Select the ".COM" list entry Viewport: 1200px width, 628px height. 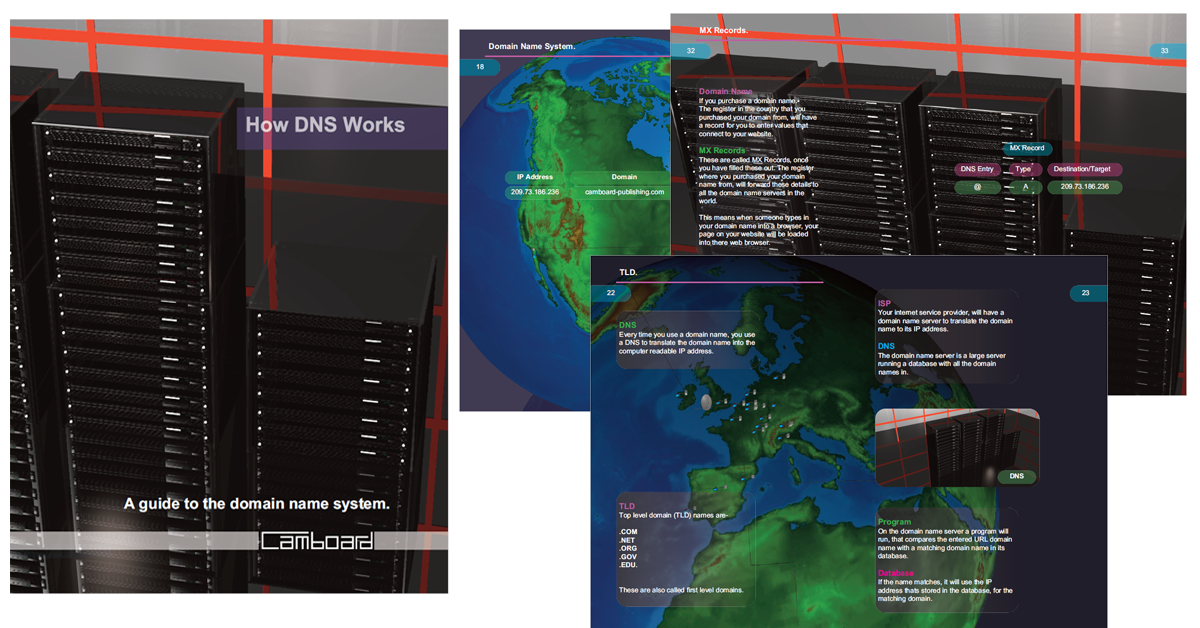tap(628, 530)
